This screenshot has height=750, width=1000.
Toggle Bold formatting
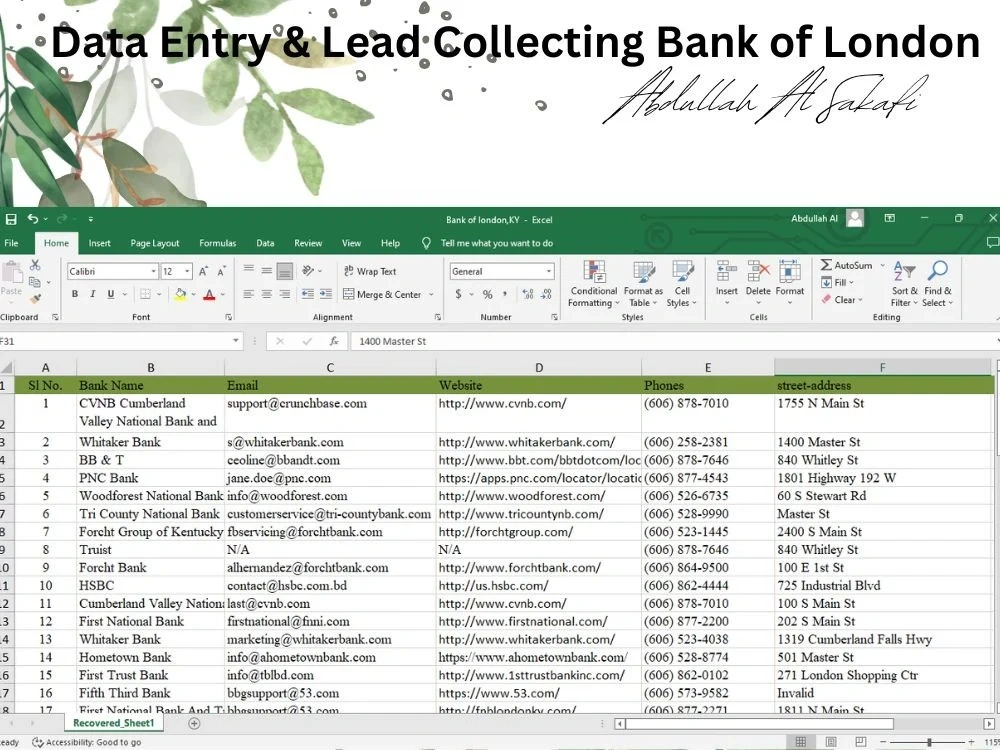click(x=75, y=294)
